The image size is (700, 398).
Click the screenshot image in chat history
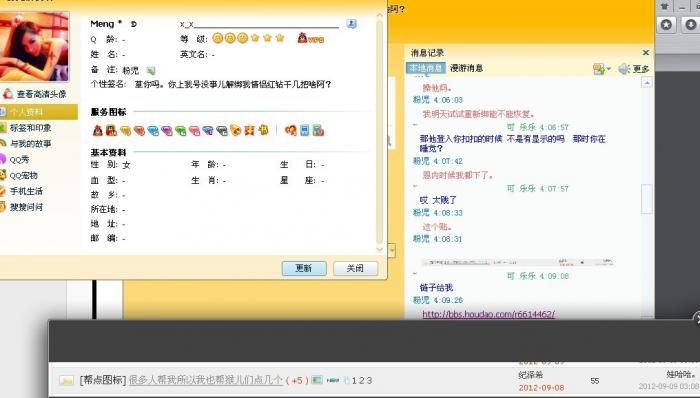point(517,262)
